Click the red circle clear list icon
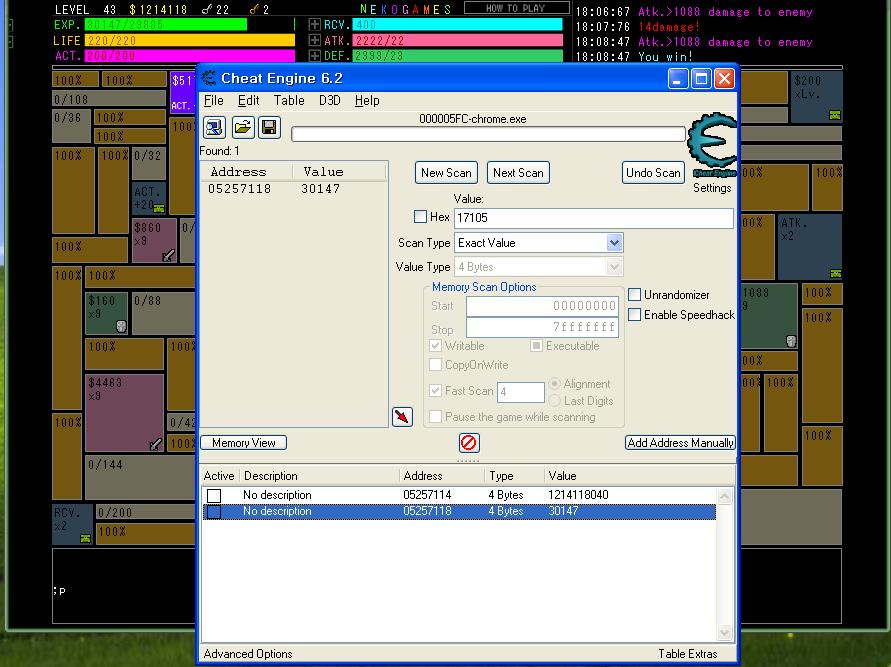 click(469, 443)
